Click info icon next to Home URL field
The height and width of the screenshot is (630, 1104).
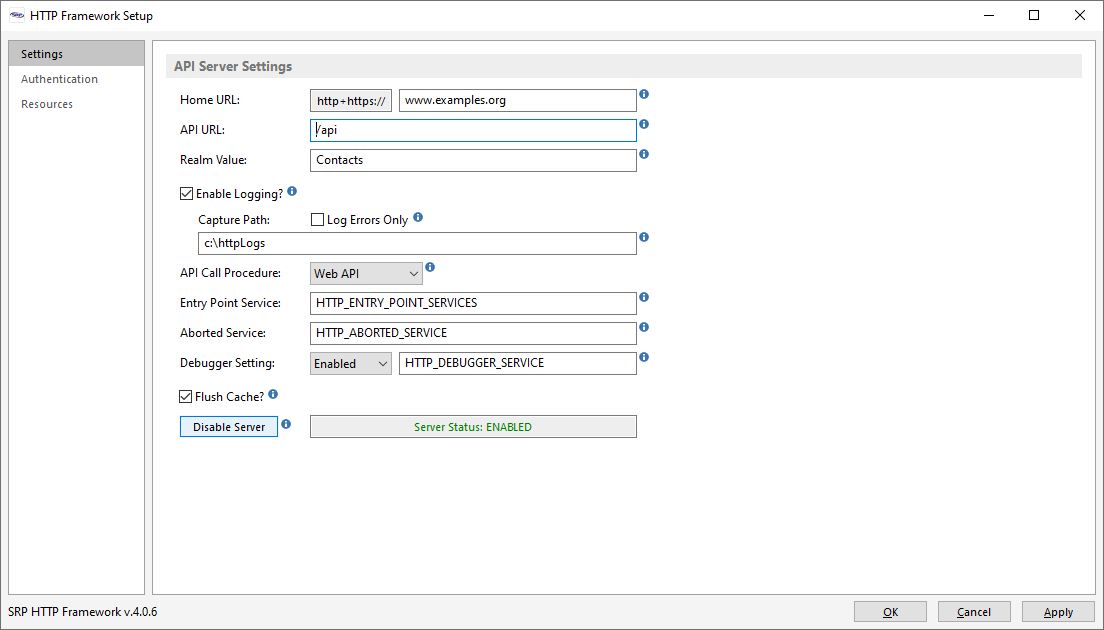pyautogui.click(x=644, y=94)
